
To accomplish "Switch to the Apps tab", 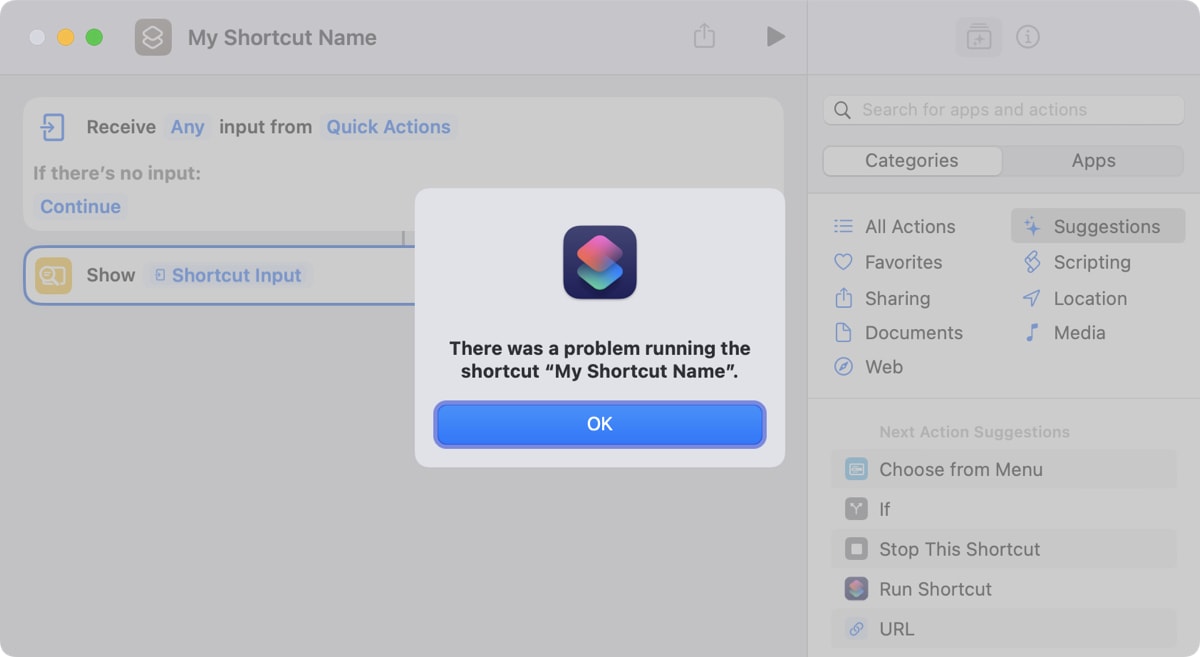I will coord(1093,160).
